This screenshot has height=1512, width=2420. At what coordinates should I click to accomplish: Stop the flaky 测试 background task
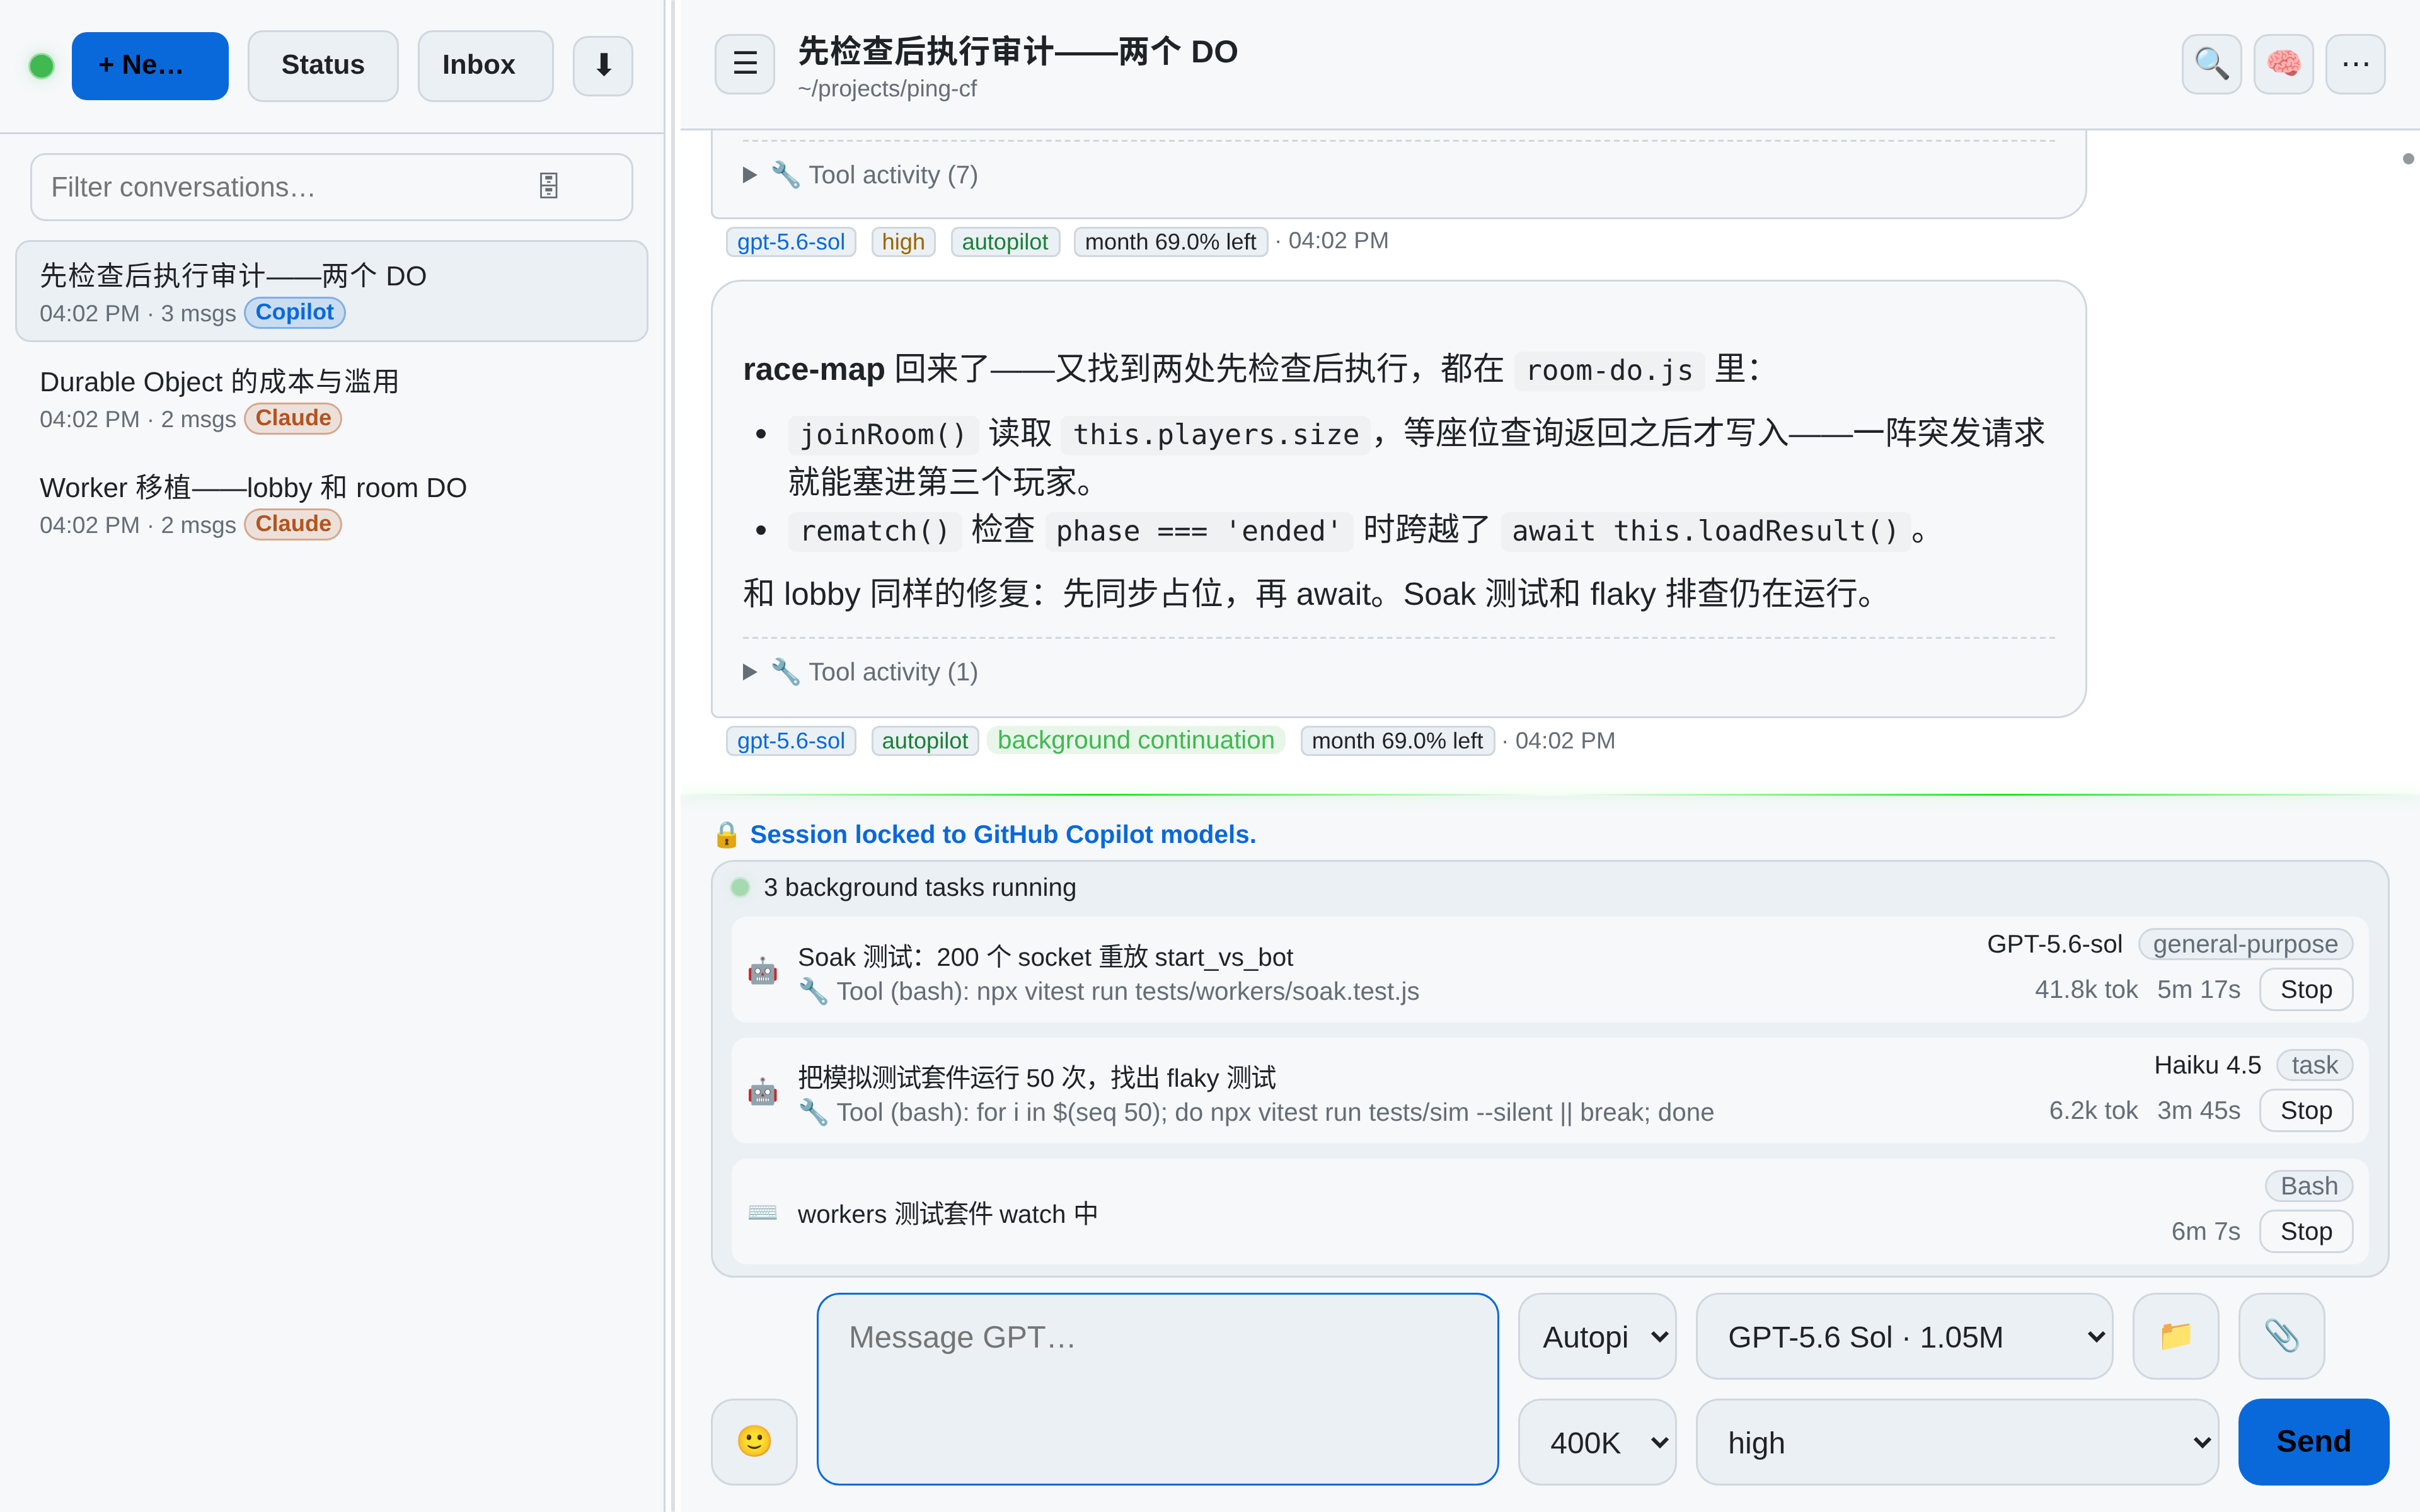pos(2305,1110)
